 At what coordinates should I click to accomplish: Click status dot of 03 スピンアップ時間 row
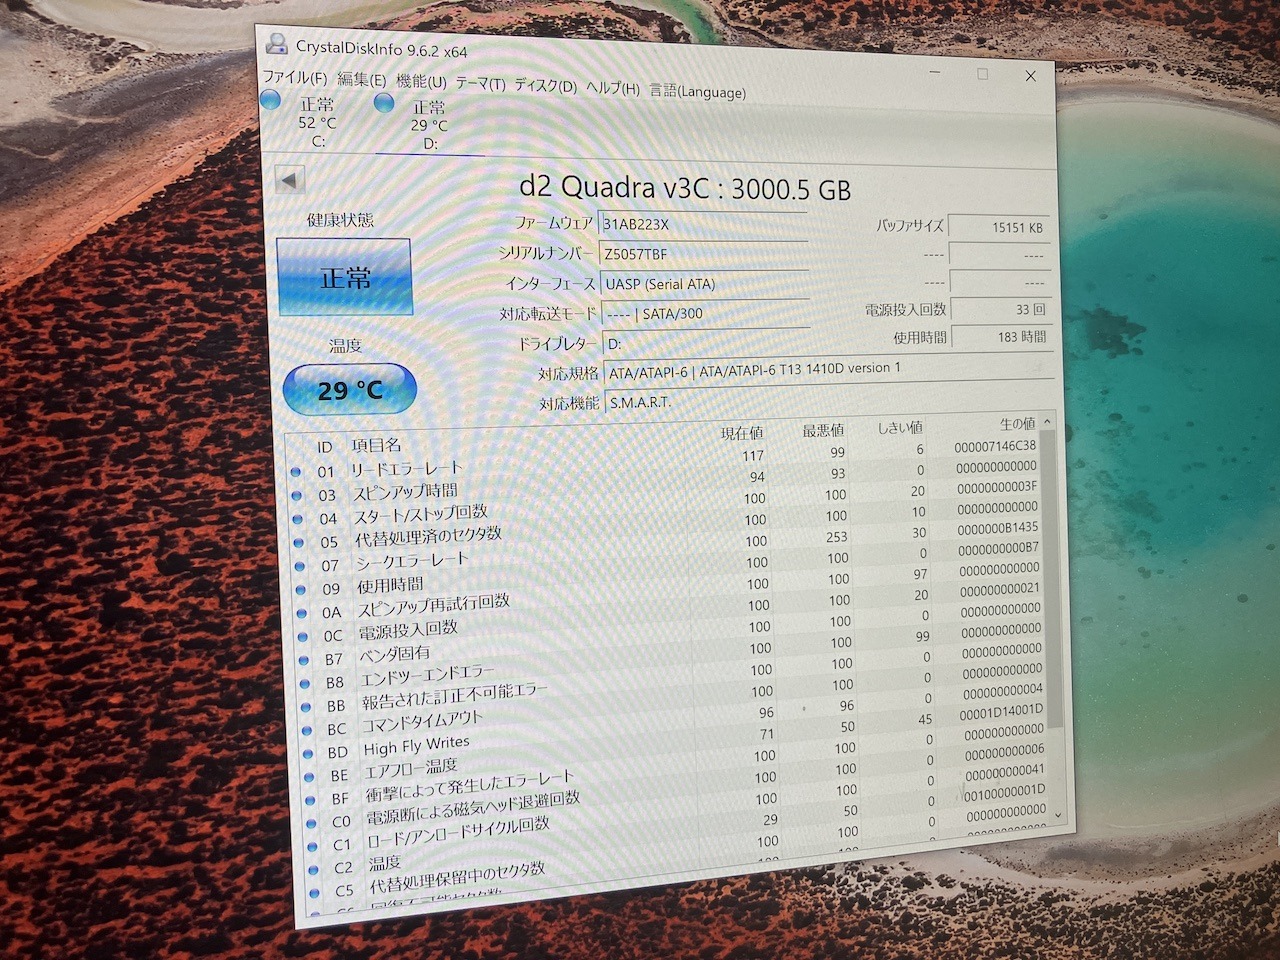[x=296, y=495]
